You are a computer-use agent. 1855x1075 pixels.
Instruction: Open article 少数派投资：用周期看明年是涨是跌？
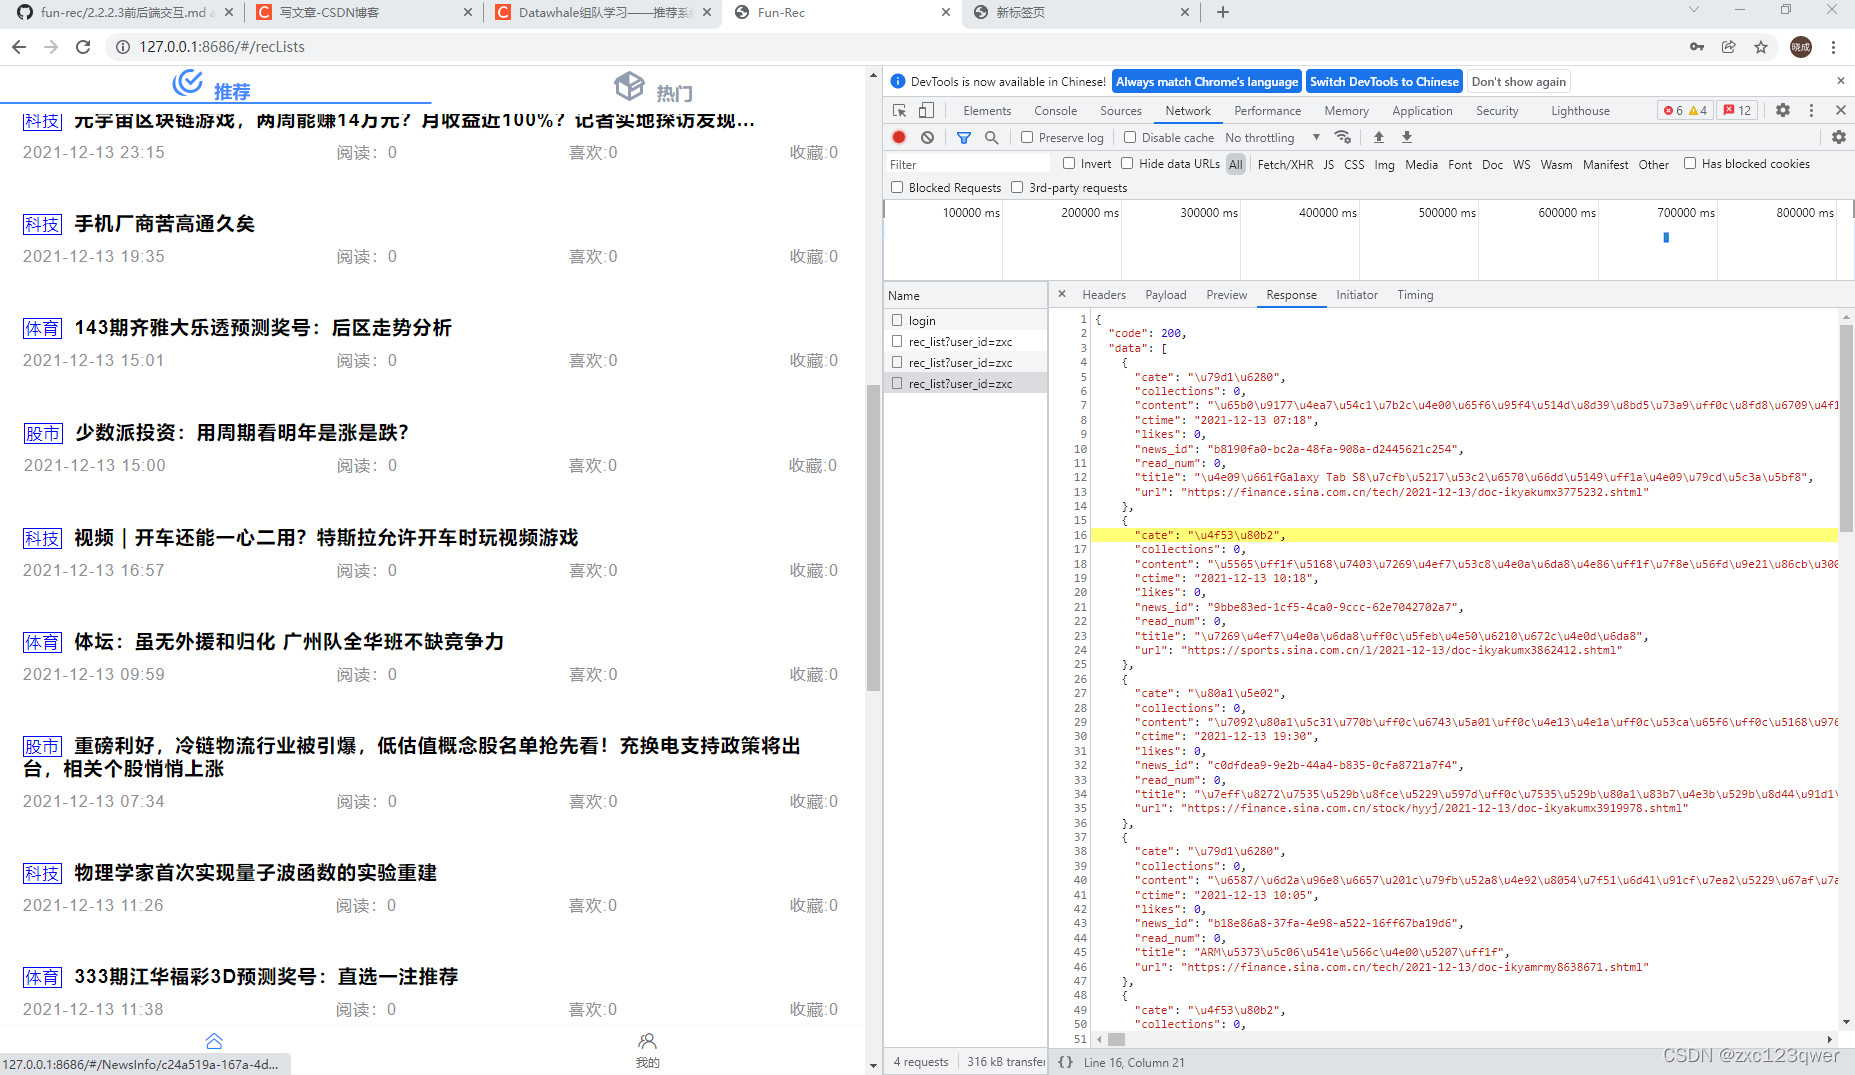242,433
